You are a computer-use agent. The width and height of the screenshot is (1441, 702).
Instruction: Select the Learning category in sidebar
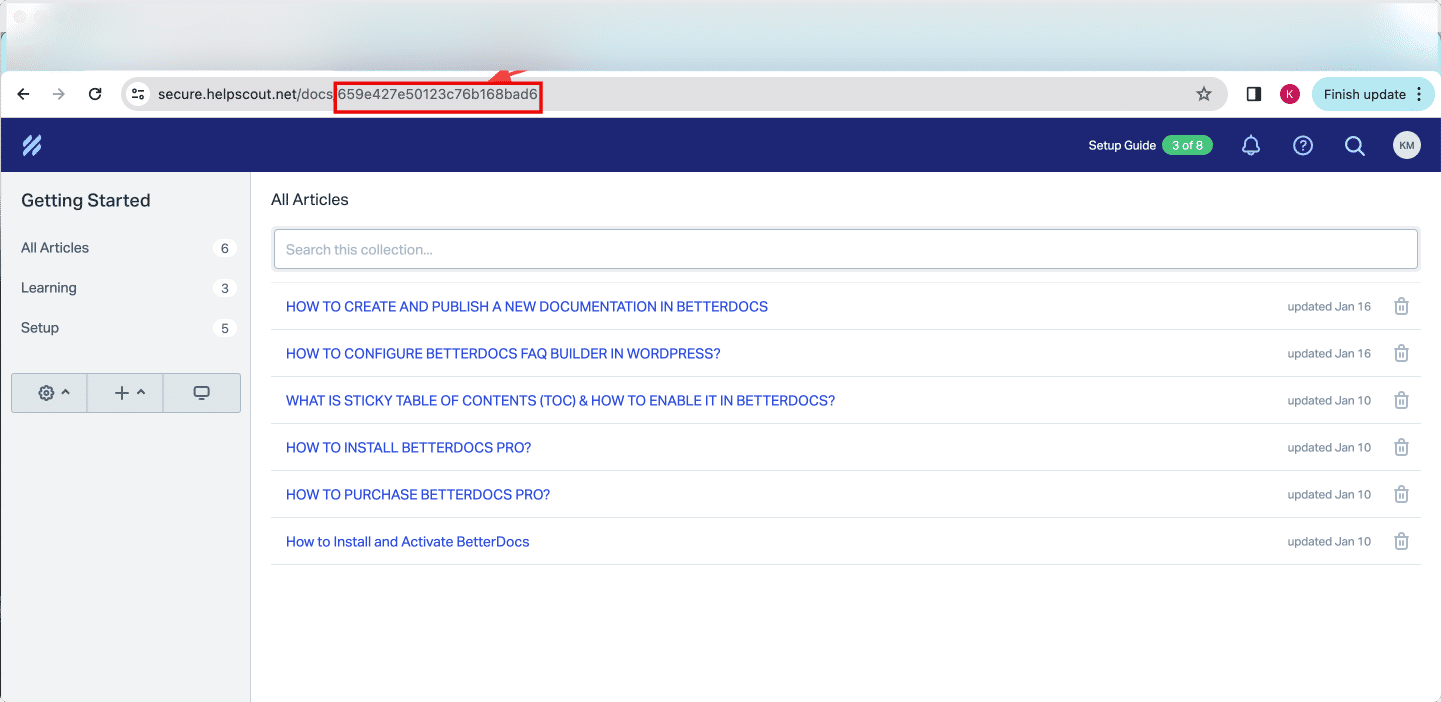tap(49, 288)
